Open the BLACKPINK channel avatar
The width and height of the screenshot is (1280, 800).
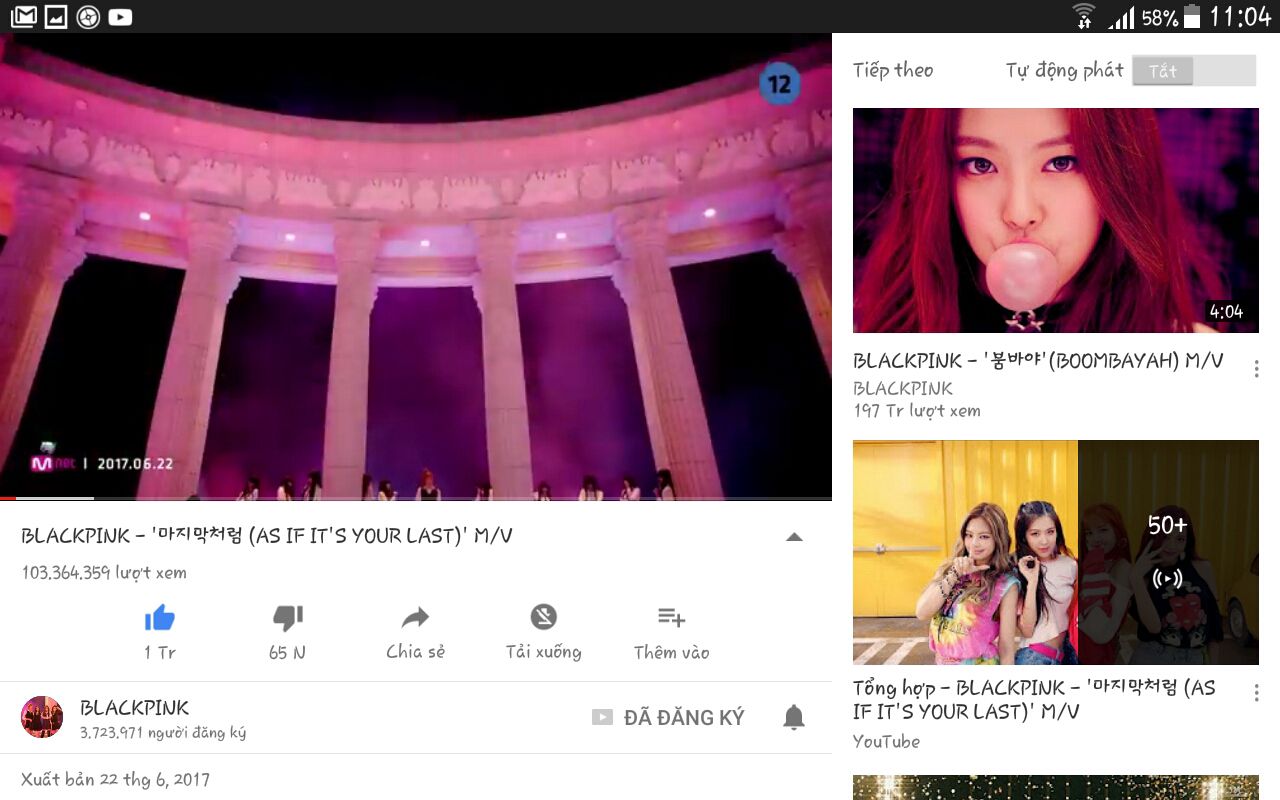[x=42, y=717]
